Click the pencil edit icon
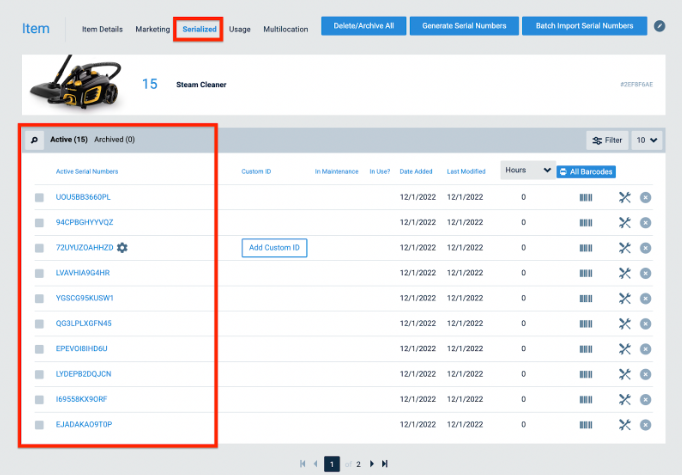Image resolution: width=682 pixels, height=475 pixels. pos(659,26)
